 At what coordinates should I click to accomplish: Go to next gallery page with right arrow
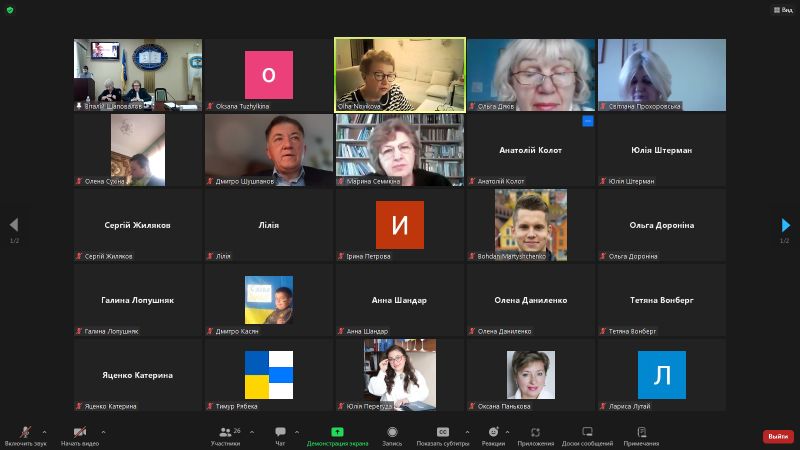click(x=785, y=225)
